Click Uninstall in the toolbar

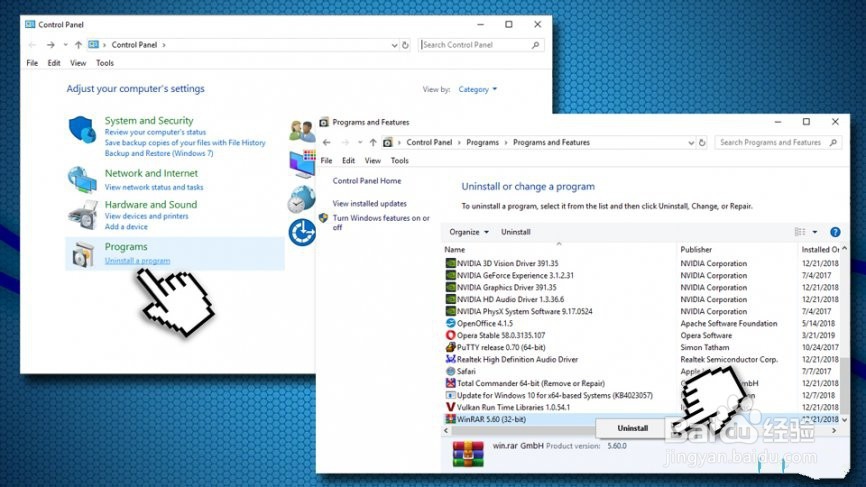515,232
